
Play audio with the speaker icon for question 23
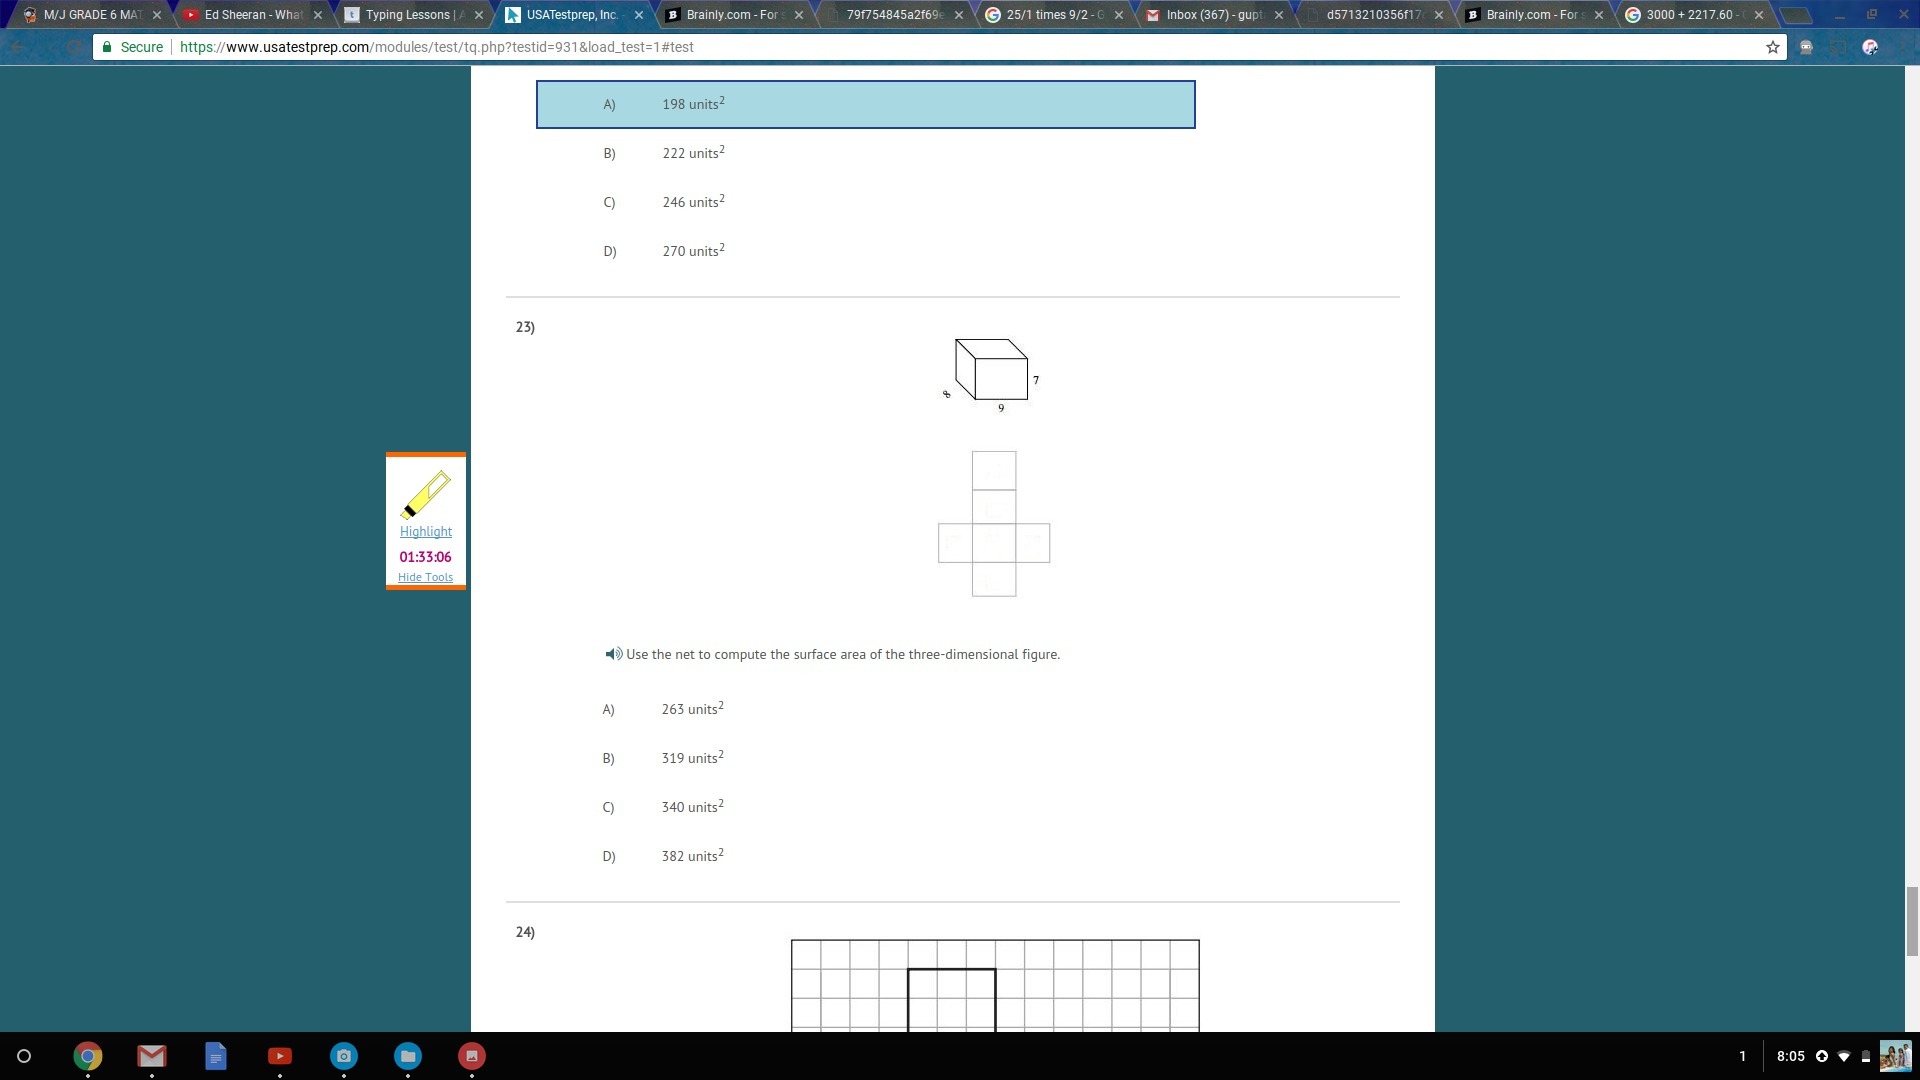click(x=613, y=654)
